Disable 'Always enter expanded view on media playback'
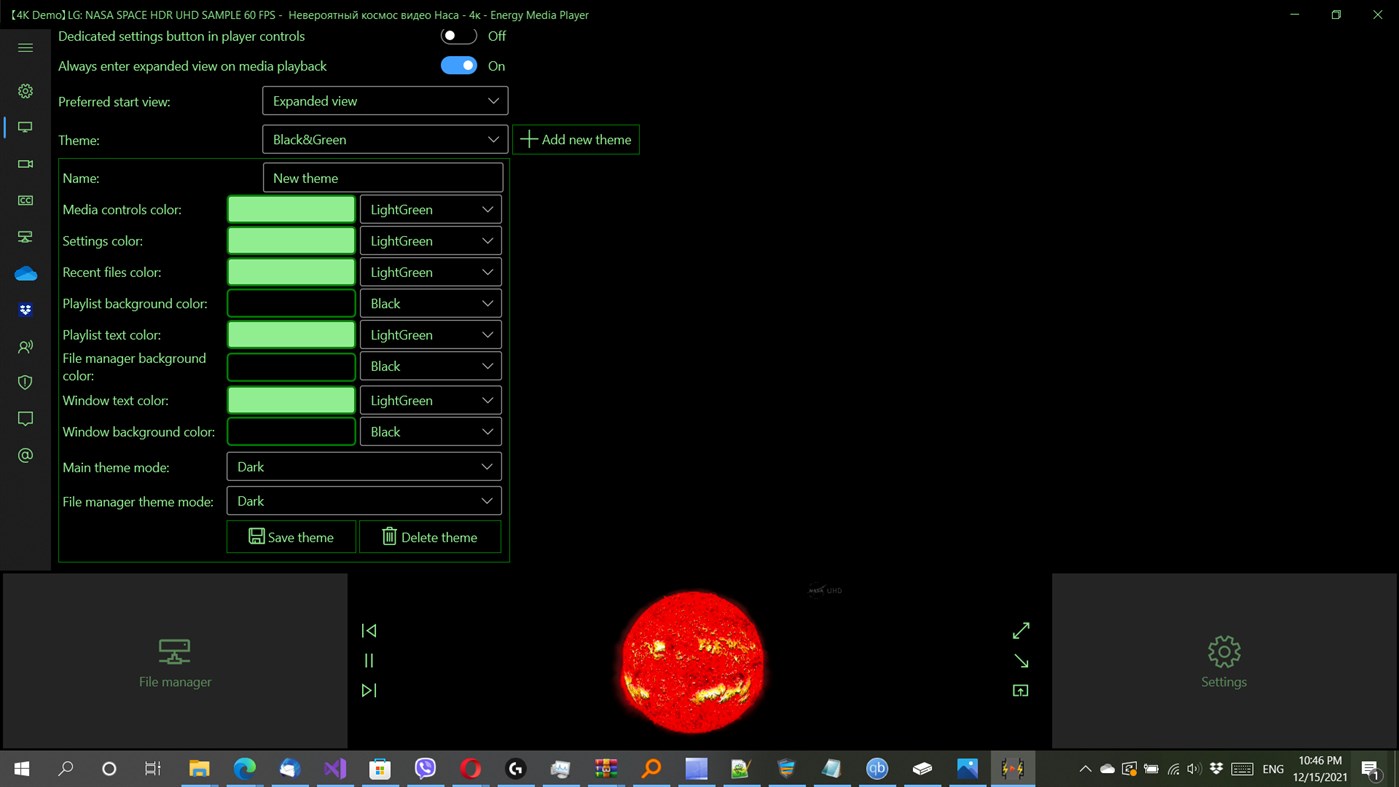The height and width of the screenshot is (787, 1399). (x=458, y=65)
